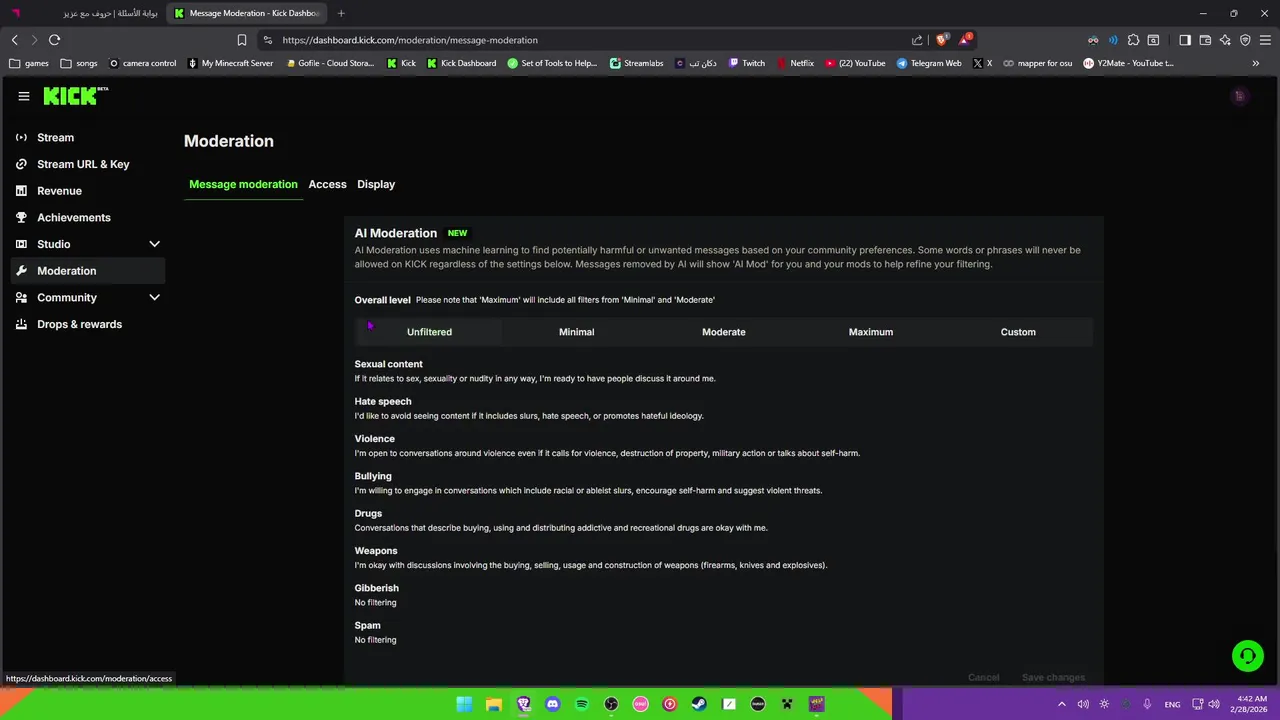This screenshot has height=720, width=1280.
Task: Open the browser main menu
Action: click(x=1266, y=40)
